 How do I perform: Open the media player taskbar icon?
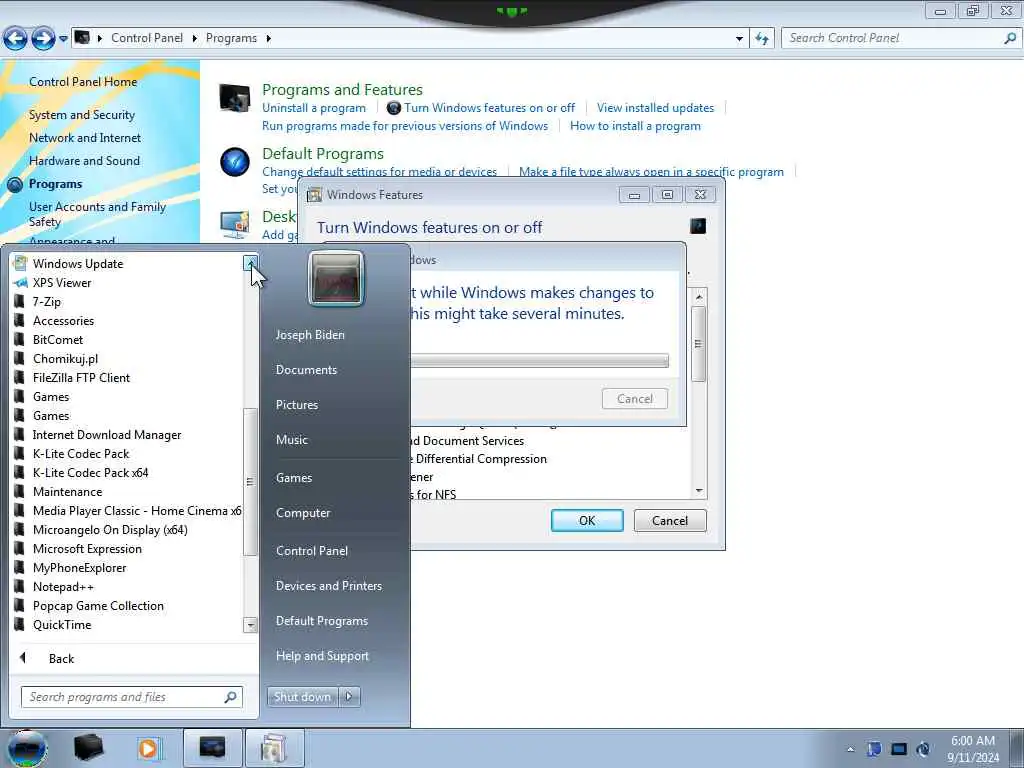coord(149,748)
